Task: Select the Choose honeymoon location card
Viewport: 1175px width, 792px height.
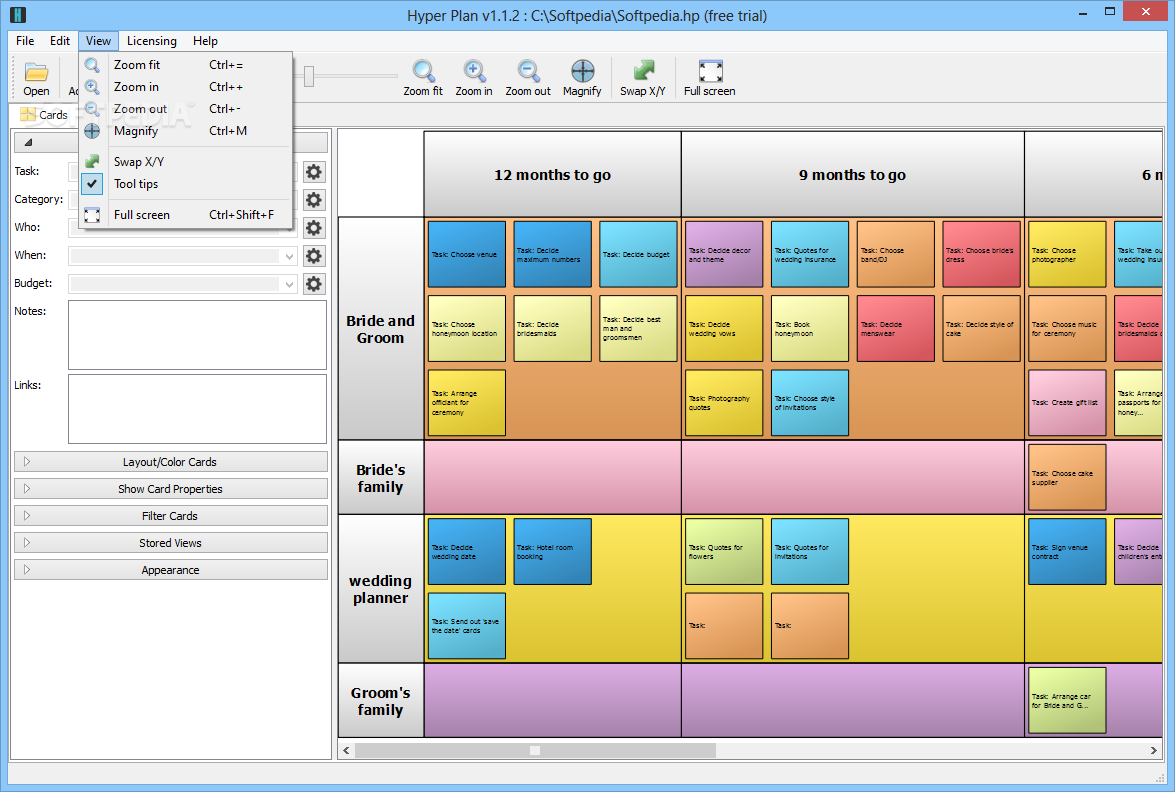Action: [x=467, y=328]
